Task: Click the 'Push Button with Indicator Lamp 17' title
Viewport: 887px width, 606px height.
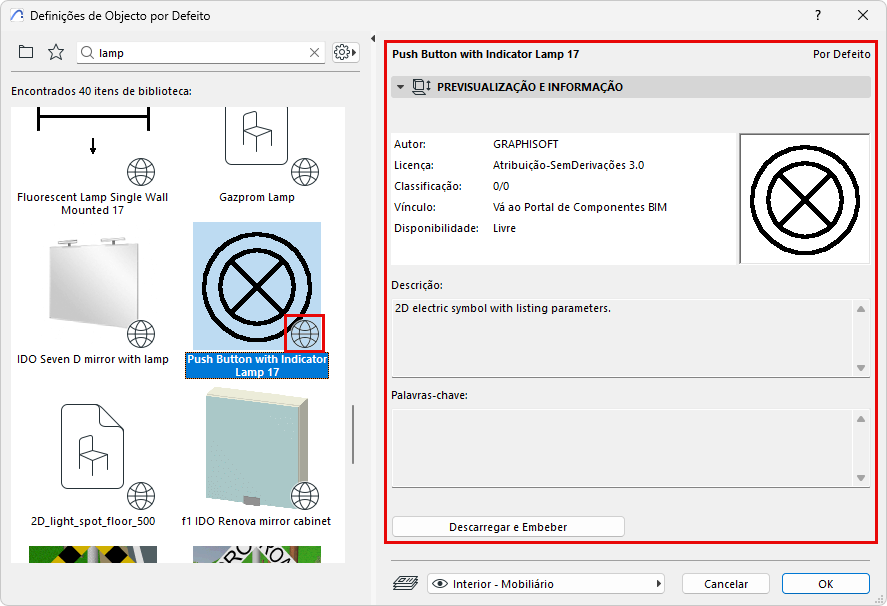Action: (x=485, y=54)
